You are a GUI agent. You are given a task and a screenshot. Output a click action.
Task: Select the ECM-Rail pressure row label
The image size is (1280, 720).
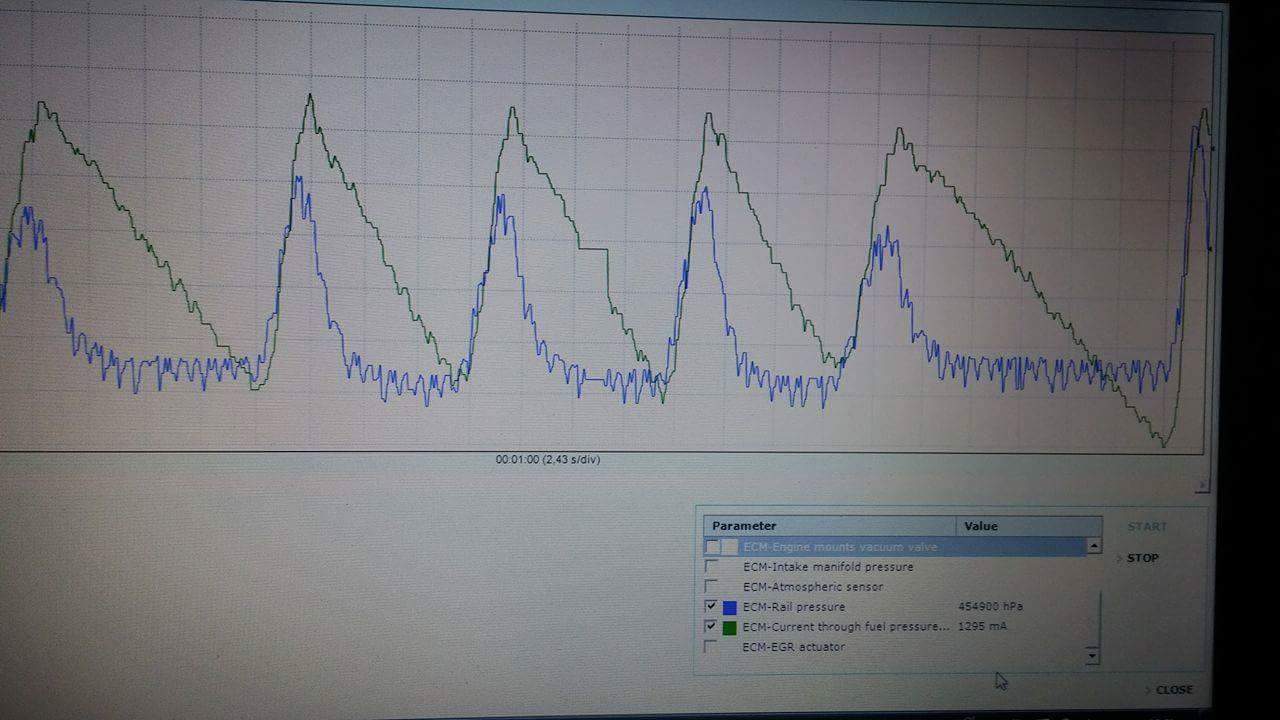coord(793,607)
